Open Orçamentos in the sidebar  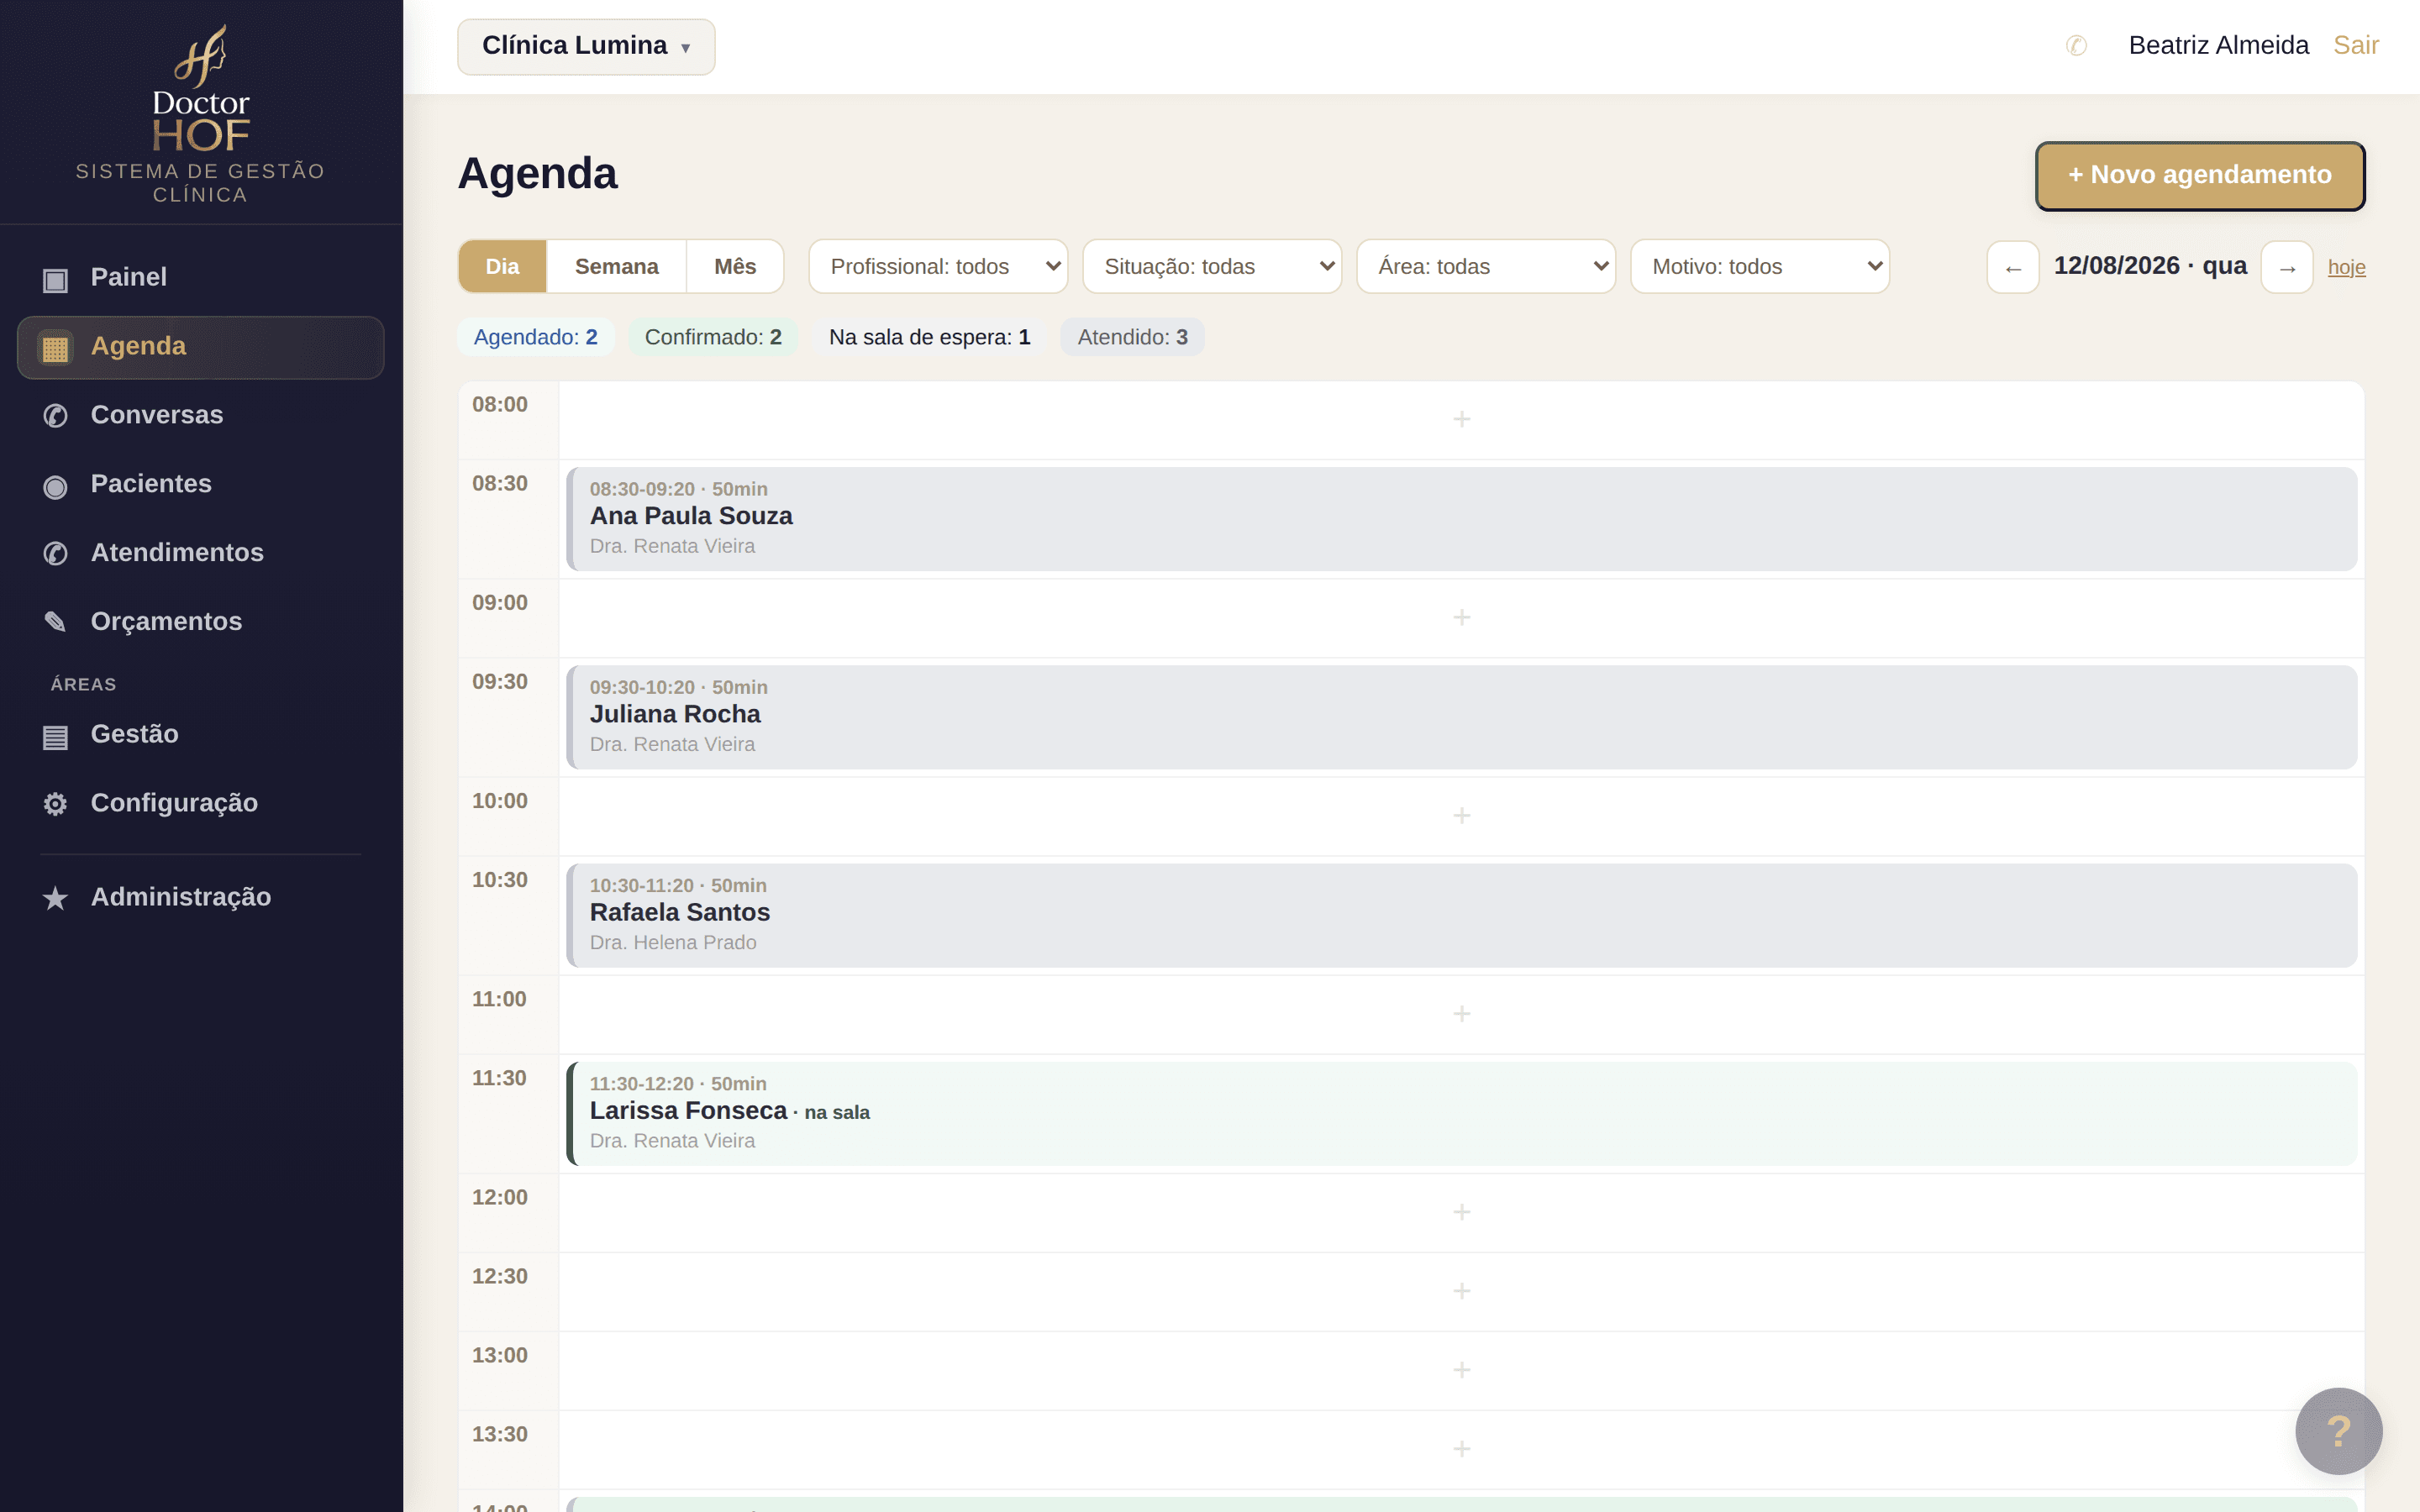200,622
